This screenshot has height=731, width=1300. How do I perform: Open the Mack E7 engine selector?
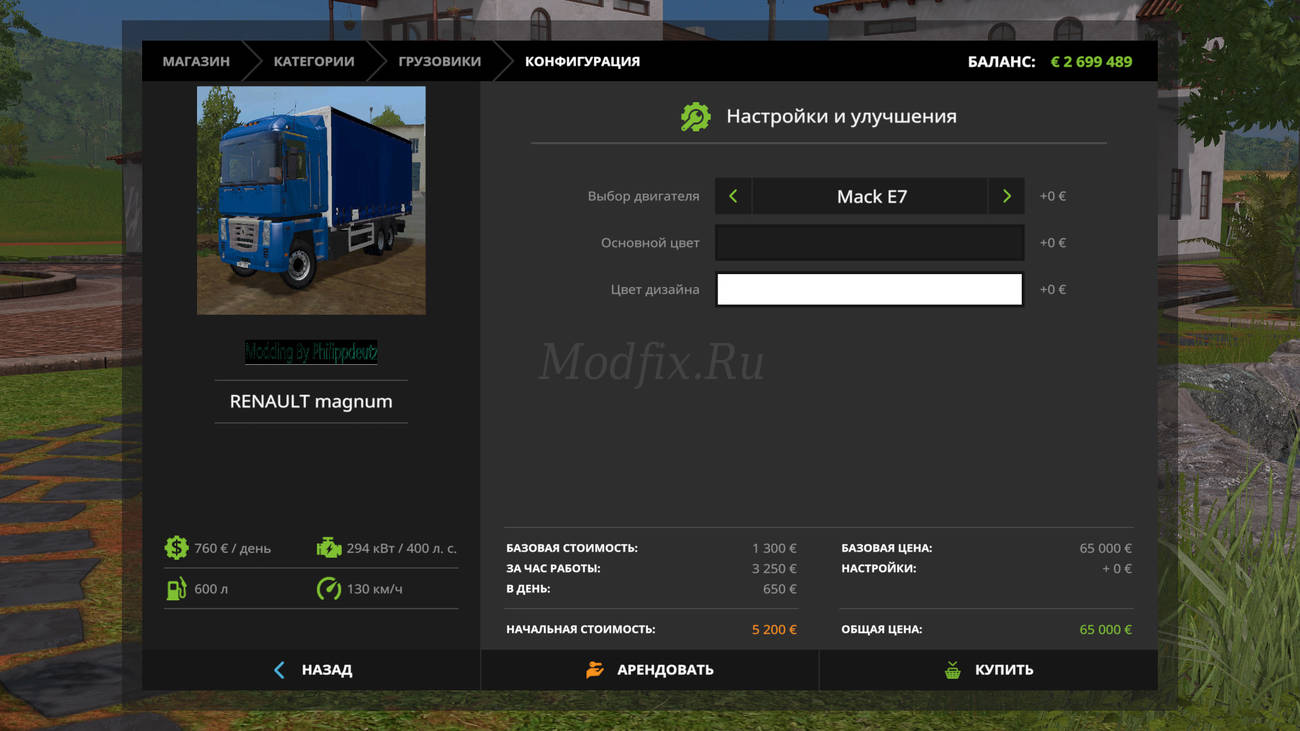pos(870,196)
